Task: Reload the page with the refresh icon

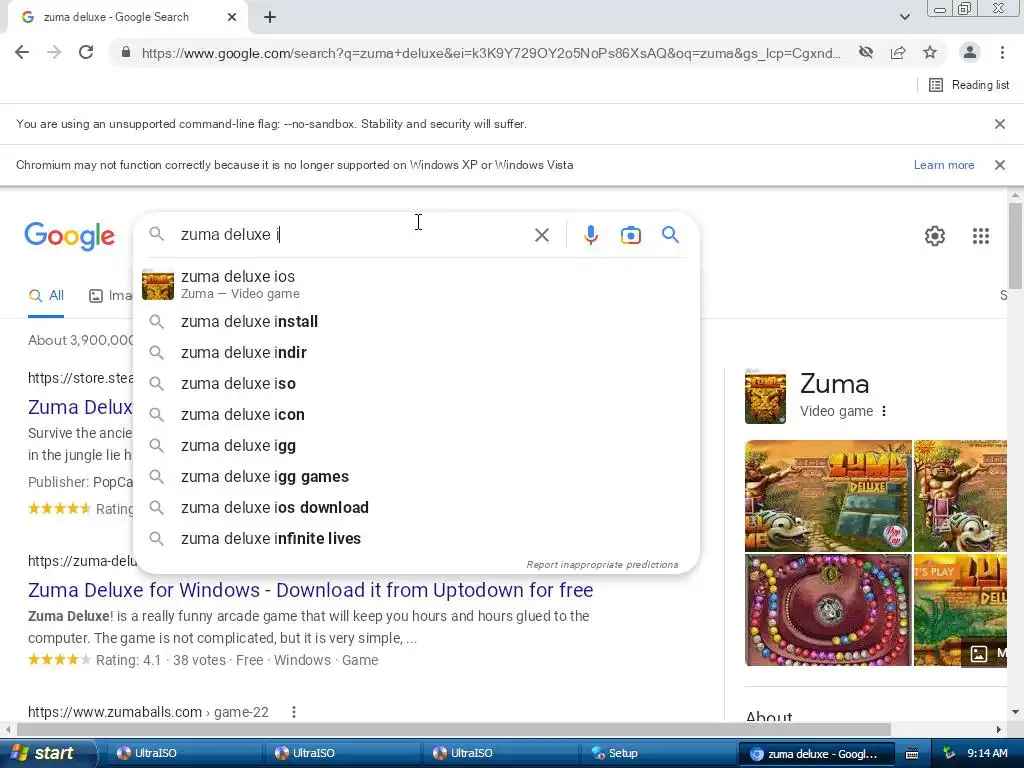Action: 86,52
